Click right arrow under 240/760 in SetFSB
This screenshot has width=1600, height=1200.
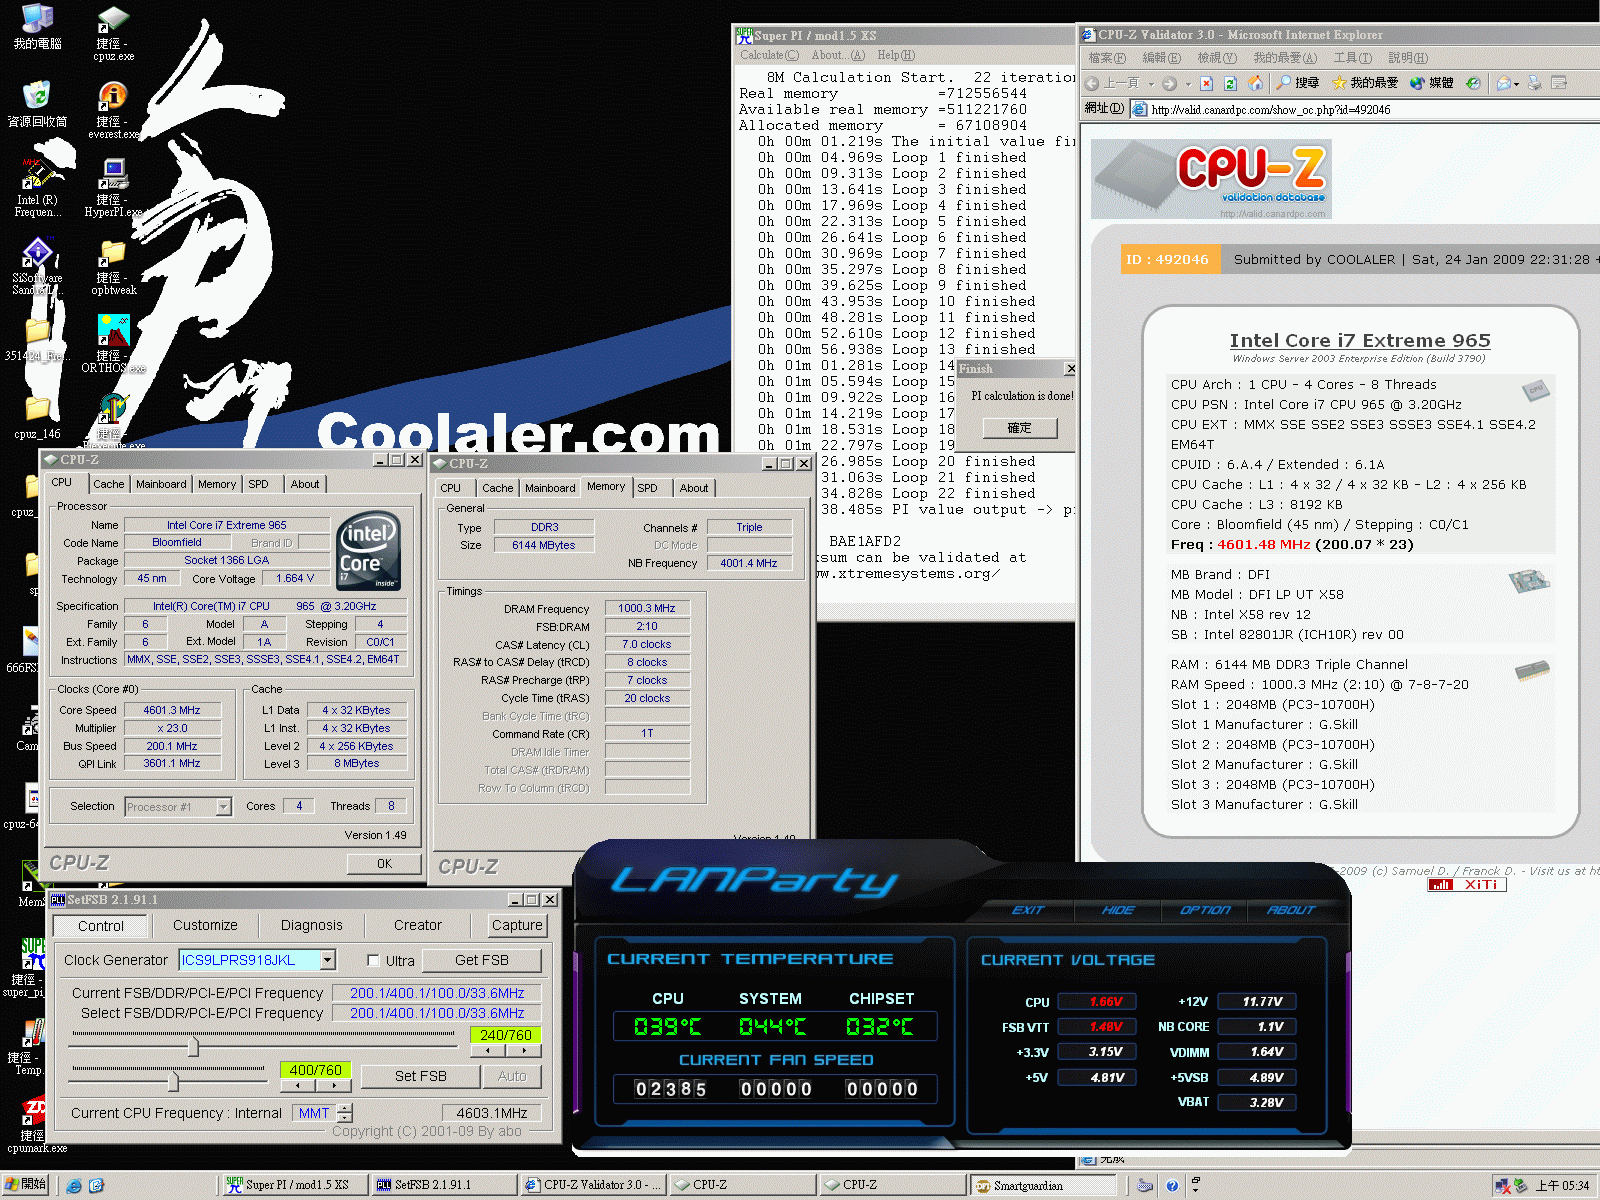523,1051
